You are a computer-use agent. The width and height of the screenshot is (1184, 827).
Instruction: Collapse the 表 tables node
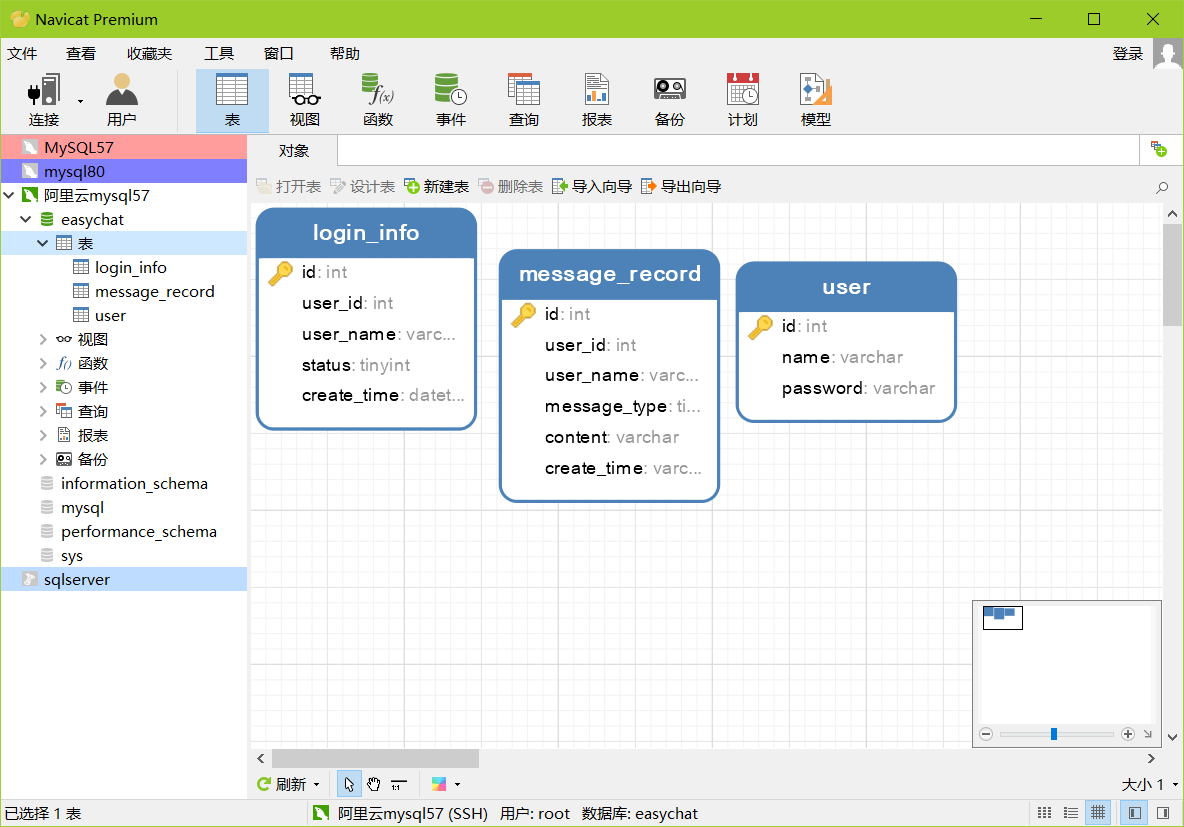coord(42,243)
